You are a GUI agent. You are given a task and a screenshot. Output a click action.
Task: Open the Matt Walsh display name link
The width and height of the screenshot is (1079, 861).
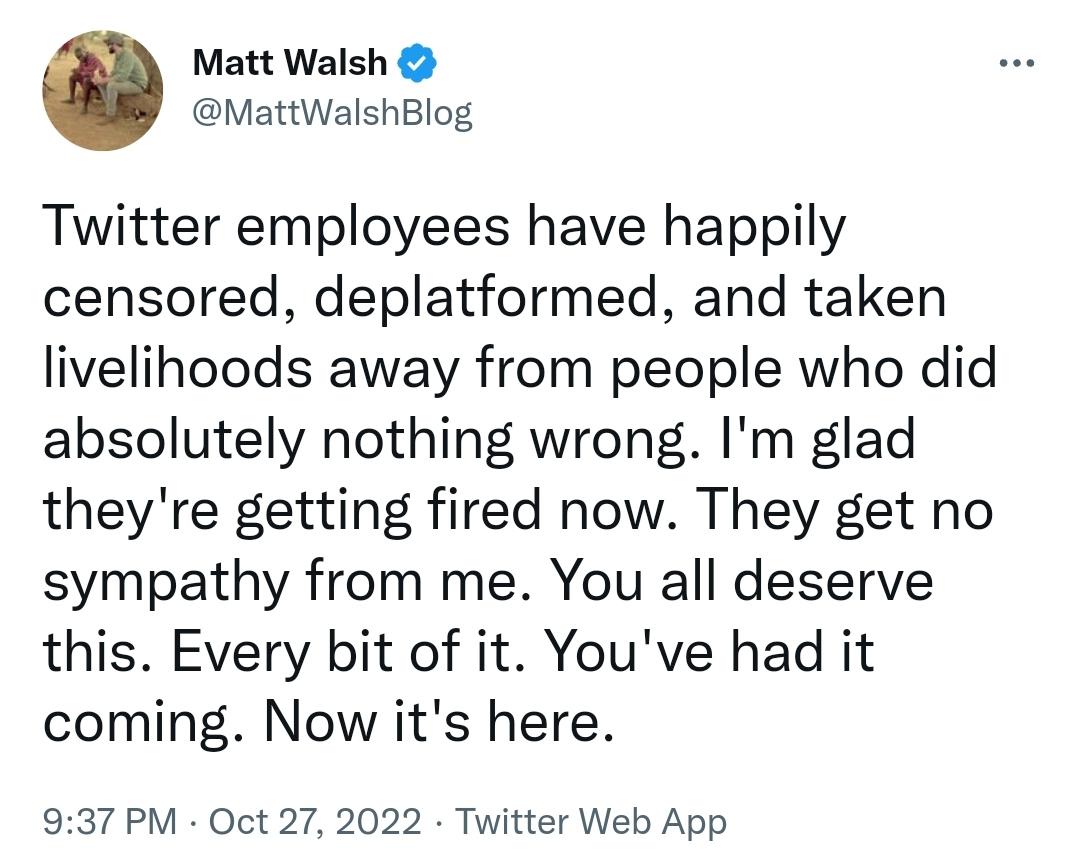(x=290, y=62)
